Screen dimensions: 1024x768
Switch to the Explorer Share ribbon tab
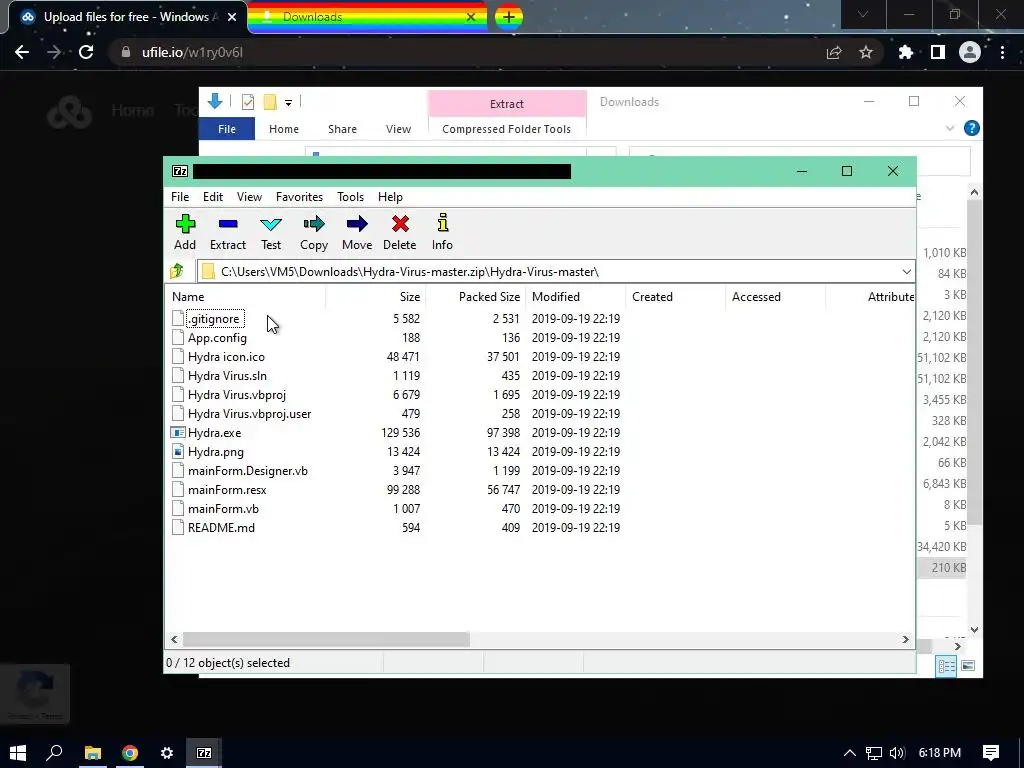342,129
